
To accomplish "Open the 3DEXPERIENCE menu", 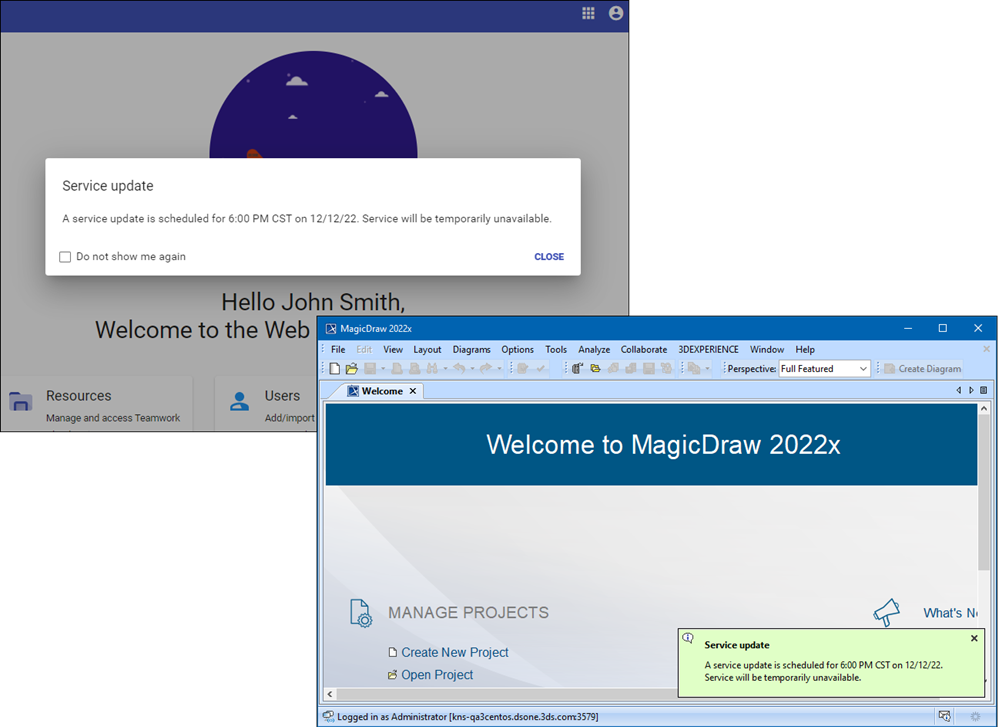I will click(708, 349).
